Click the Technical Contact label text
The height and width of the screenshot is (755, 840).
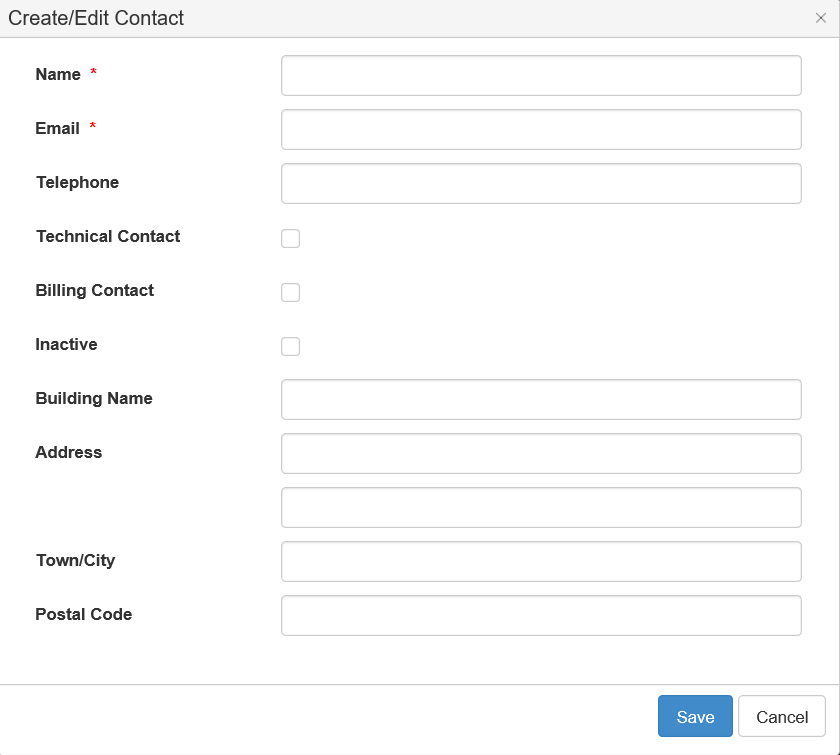tap(108, 236)
